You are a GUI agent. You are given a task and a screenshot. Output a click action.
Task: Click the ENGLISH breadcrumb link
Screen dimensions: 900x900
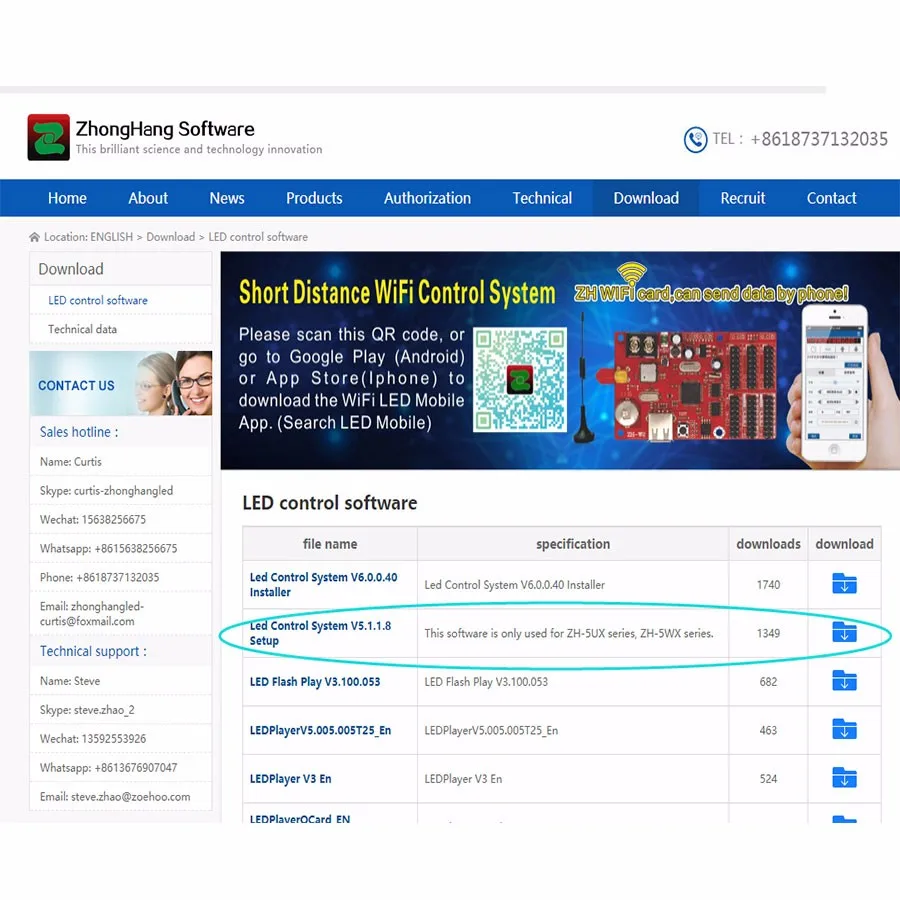click(111, 237)
